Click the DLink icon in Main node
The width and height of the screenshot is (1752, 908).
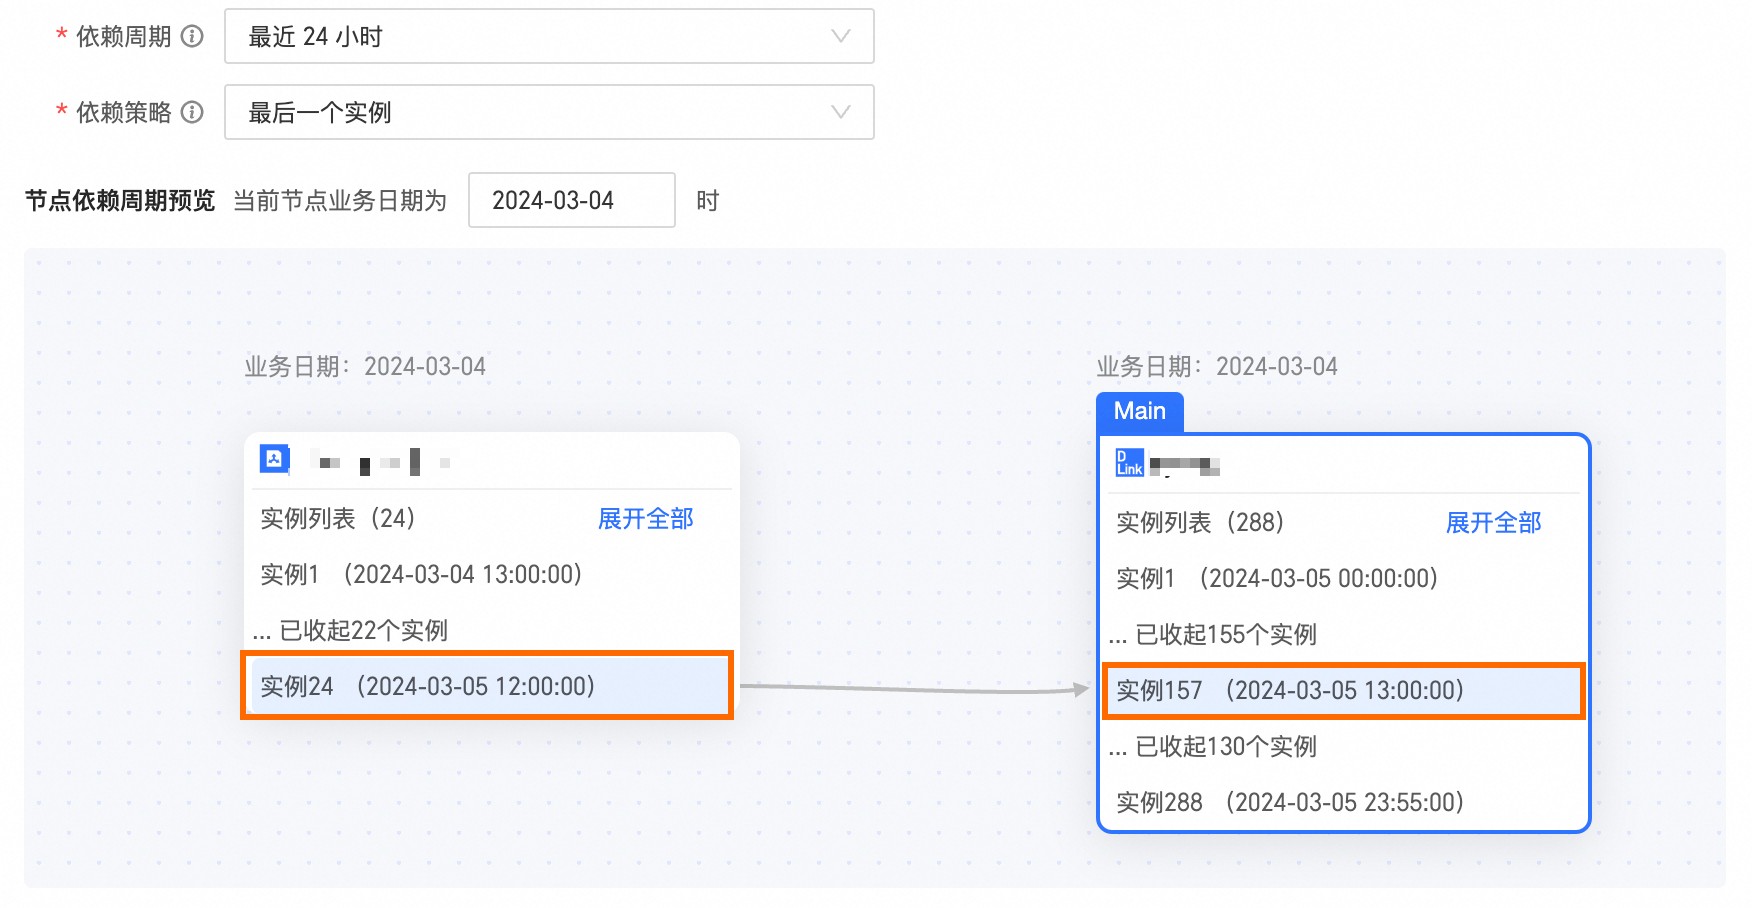point(1130,463)
